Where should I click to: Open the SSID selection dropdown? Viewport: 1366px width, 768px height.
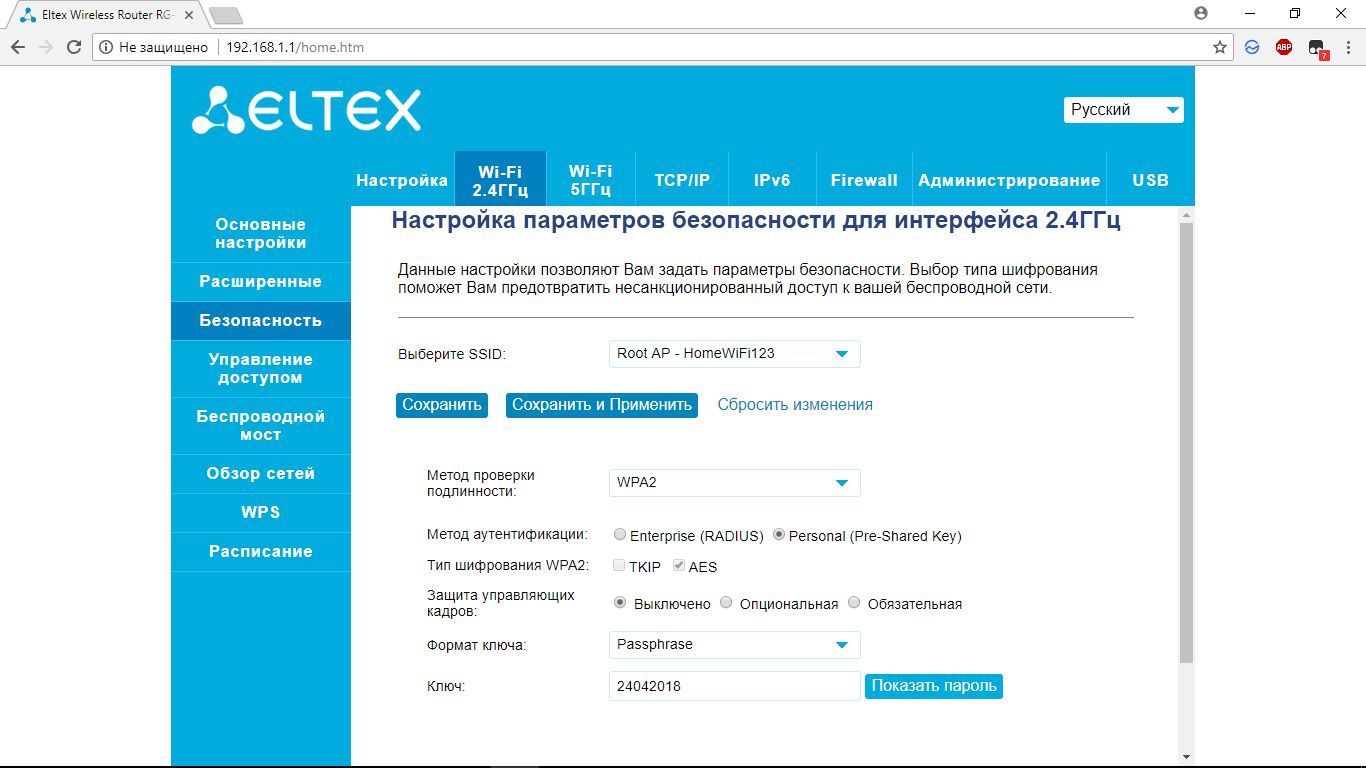pos(734,353)
